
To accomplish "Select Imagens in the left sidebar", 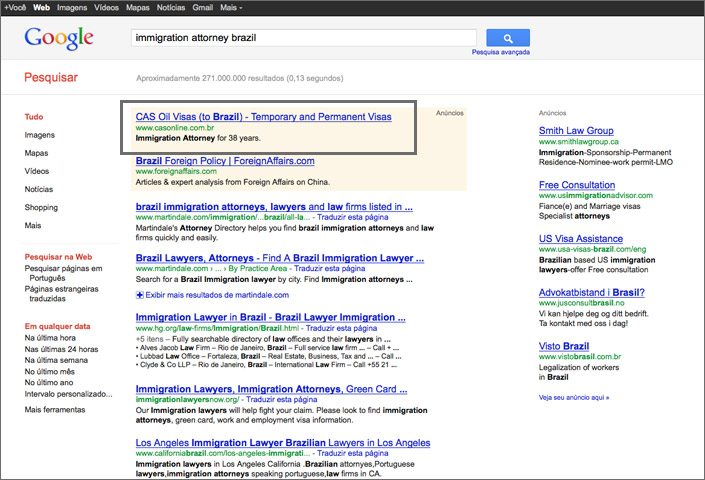I will click(40, 135).
